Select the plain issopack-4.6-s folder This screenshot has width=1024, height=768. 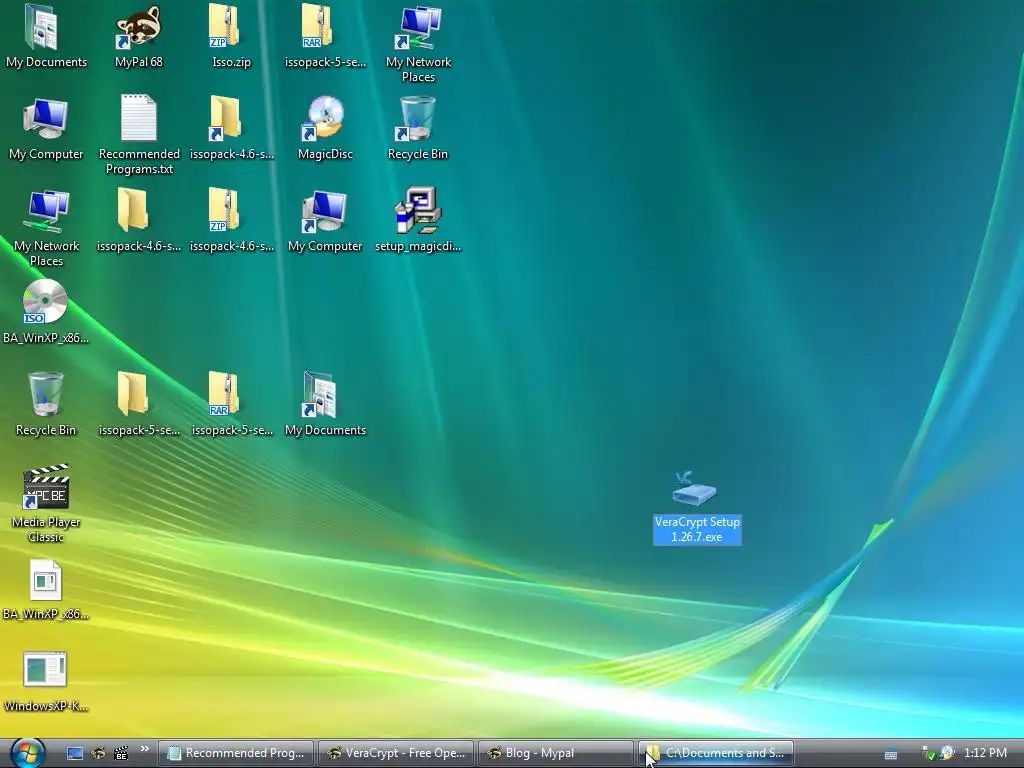(138, 221)
